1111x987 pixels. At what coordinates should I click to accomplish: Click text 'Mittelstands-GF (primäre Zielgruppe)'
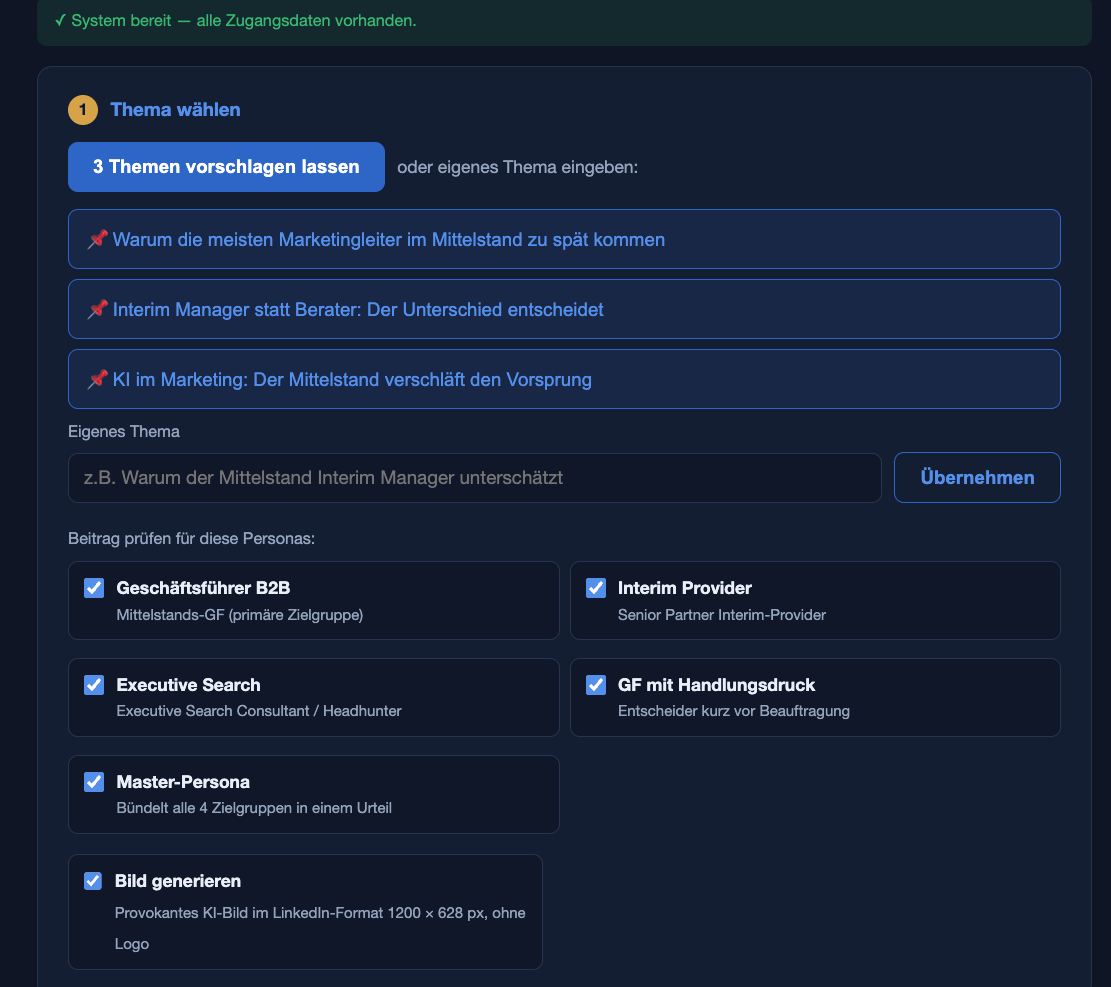pyautogui.click(x=239, y=615)
